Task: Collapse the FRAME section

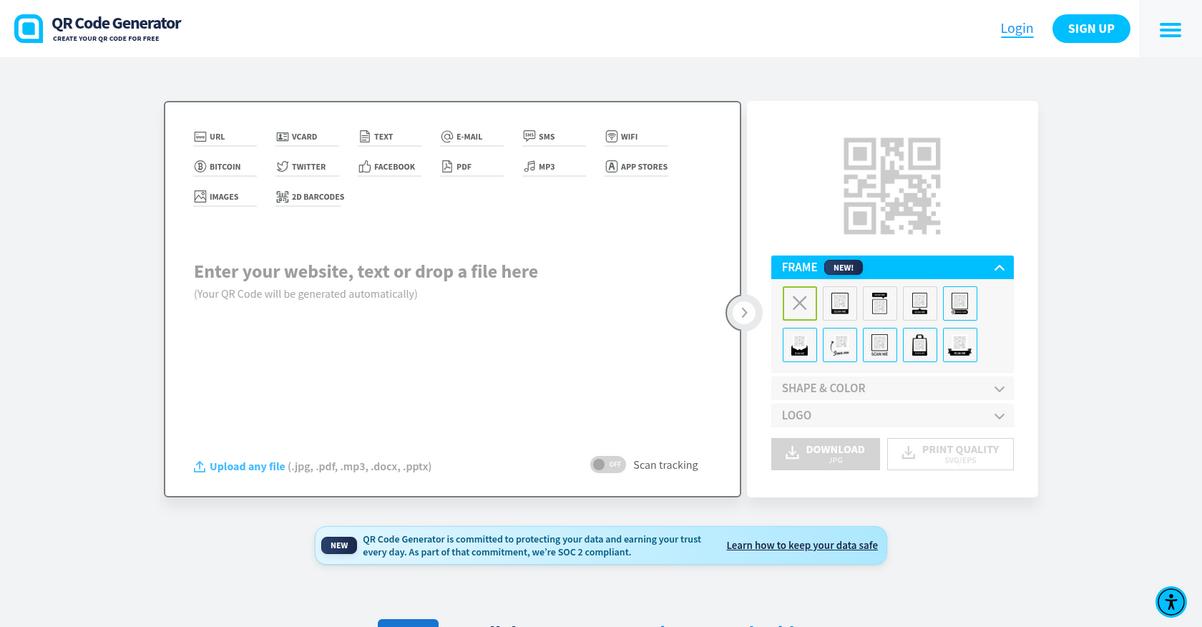Action: [x=892, y=267]
